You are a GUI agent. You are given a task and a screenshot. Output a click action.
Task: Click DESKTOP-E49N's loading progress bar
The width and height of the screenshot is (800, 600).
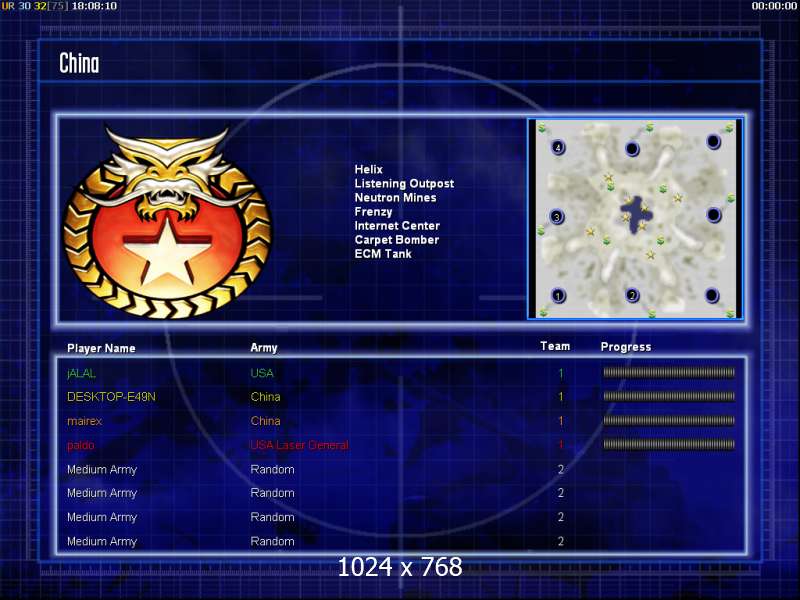(669, 396)
